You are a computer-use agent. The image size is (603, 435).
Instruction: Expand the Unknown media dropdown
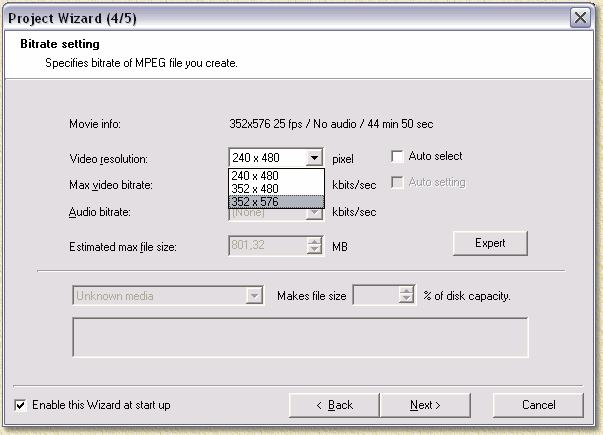coord(254,296)
